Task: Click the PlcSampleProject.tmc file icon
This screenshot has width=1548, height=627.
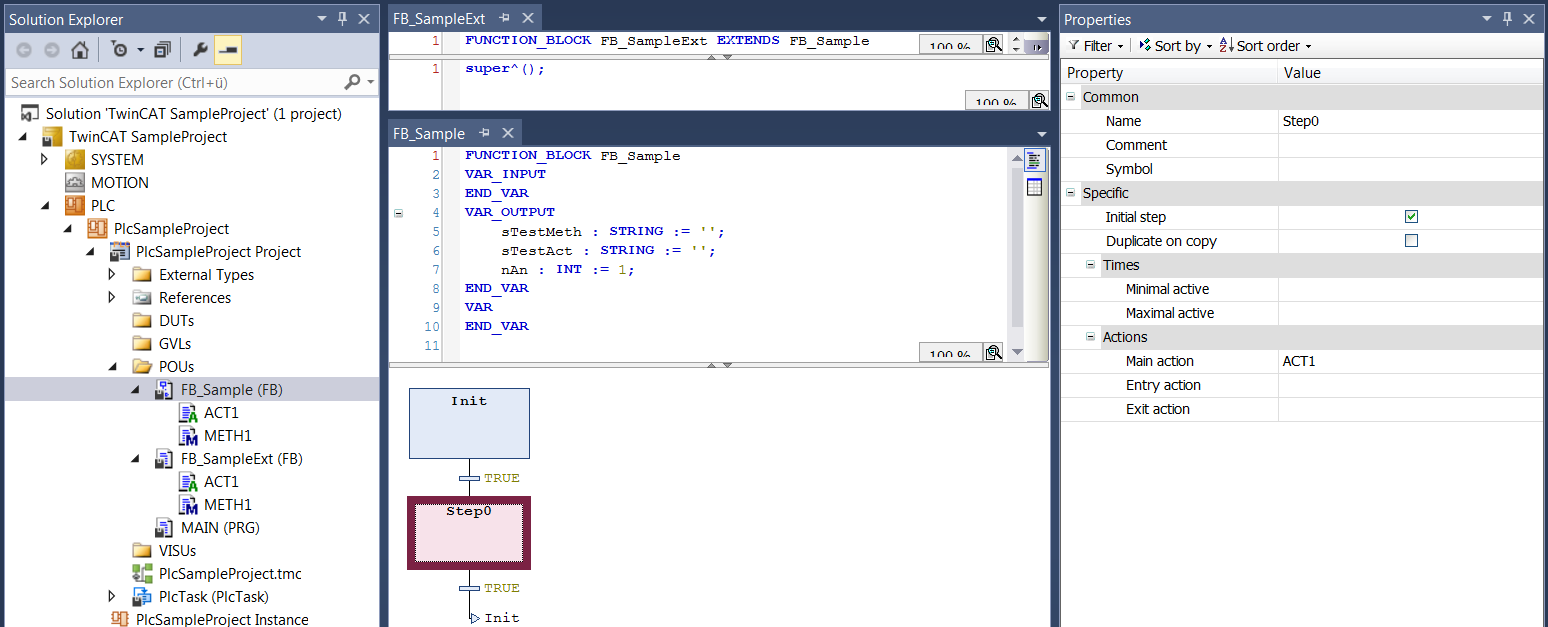Action: pyautogui.click(x=143, y=574)
